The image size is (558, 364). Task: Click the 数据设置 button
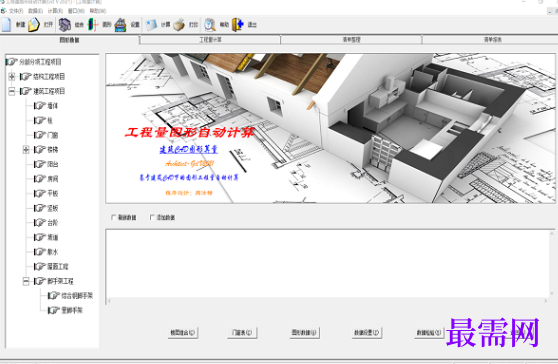pyautogui.click(x=367, y=333)
